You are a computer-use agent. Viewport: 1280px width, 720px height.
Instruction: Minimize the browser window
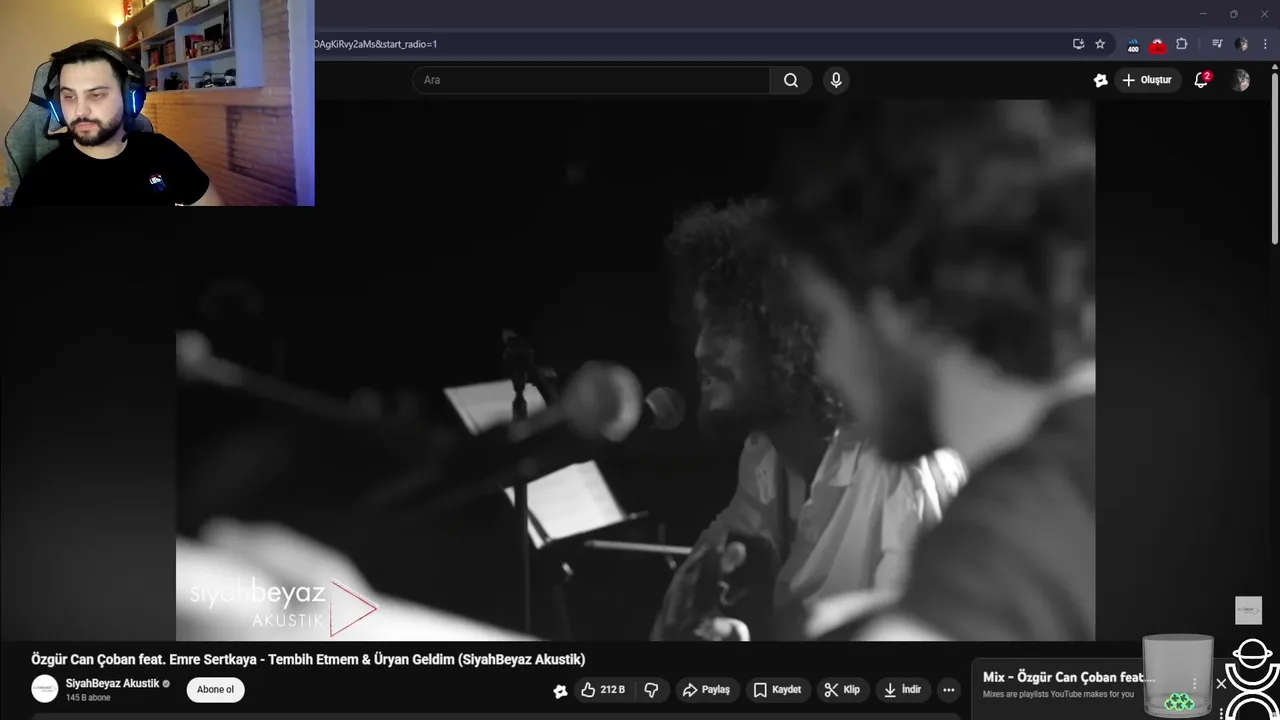pos(1203,14)
